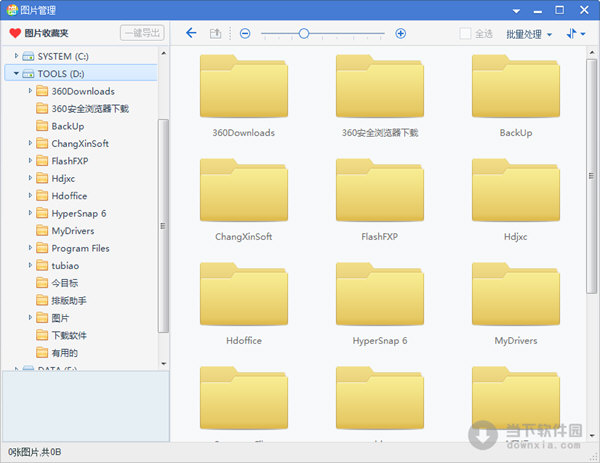Select BackUp in the folder tree
The width and height of the screenshot is (600, 463).
click(x=68, y=126)
